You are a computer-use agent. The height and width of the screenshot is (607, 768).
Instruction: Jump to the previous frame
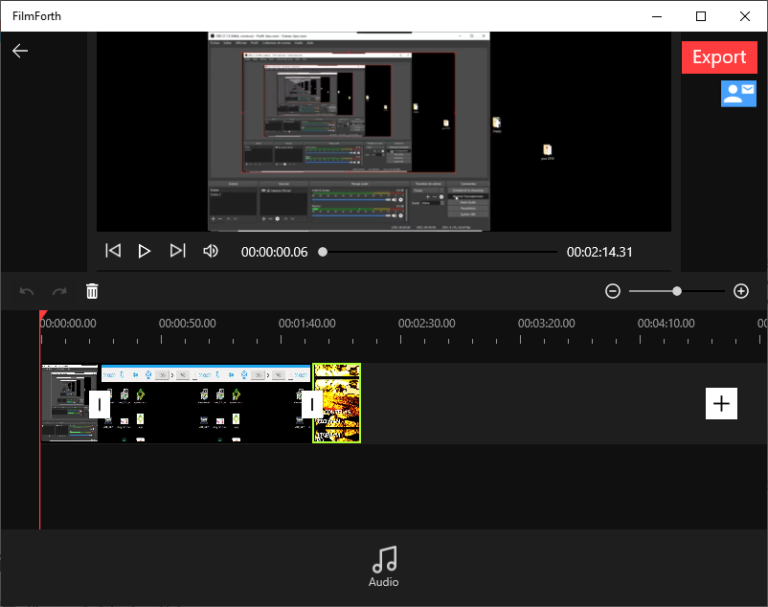coord(113,251)
